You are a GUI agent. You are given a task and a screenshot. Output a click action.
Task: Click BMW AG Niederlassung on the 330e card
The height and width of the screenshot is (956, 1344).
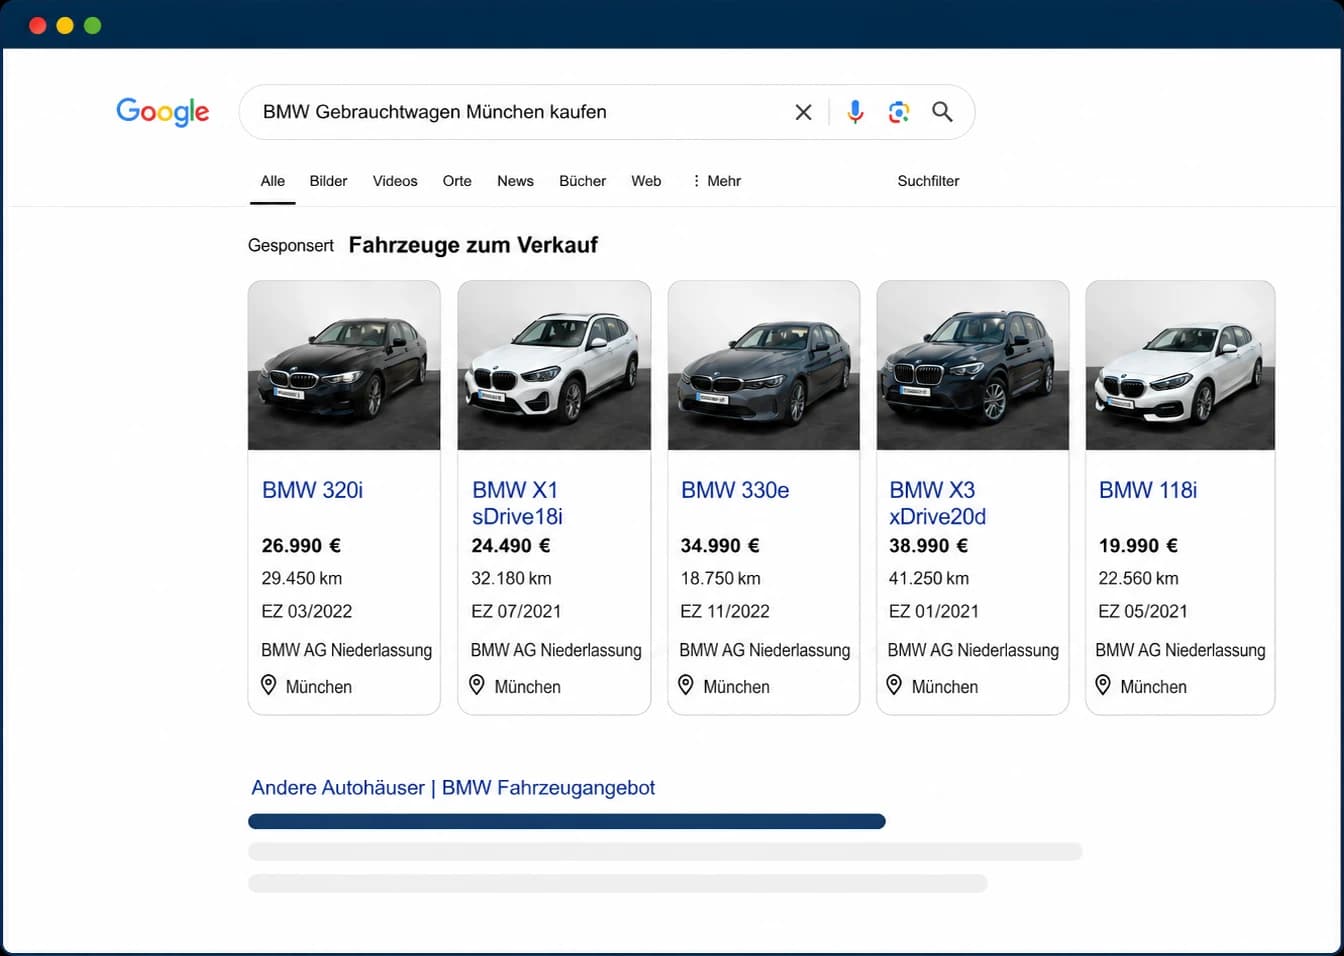765,650
